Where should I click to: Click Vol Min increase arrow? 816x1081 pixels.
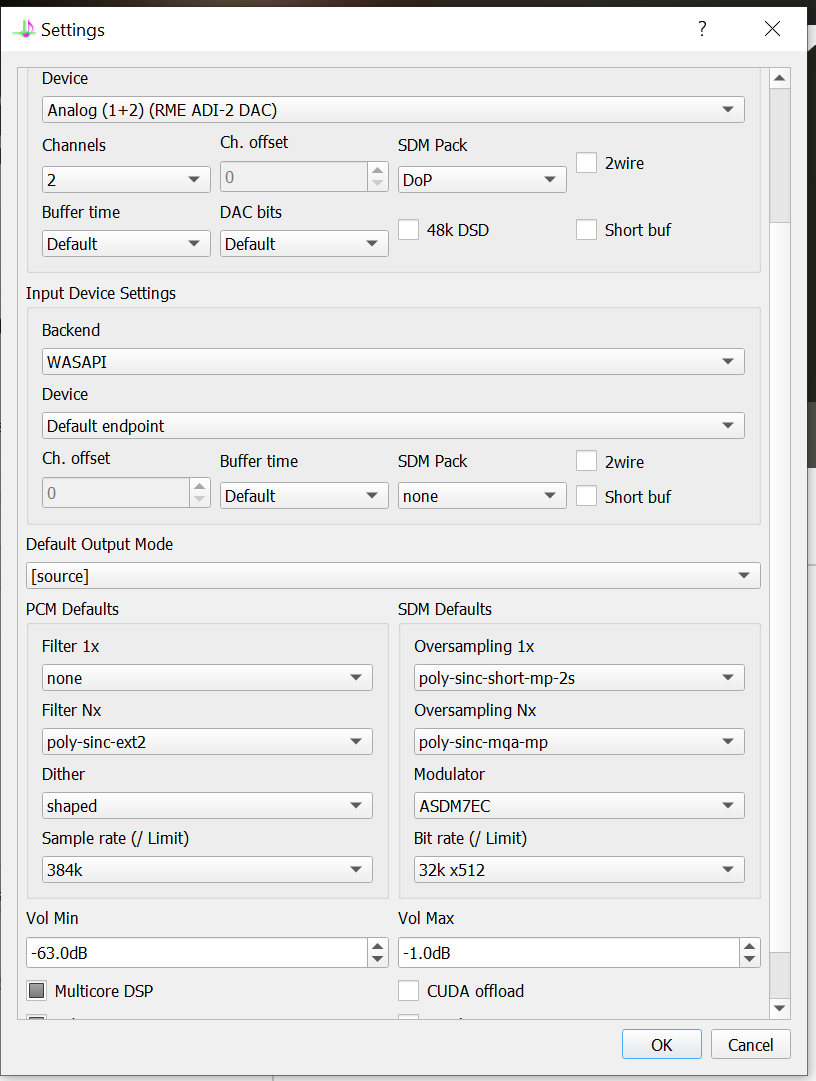[x=377, y=946]
